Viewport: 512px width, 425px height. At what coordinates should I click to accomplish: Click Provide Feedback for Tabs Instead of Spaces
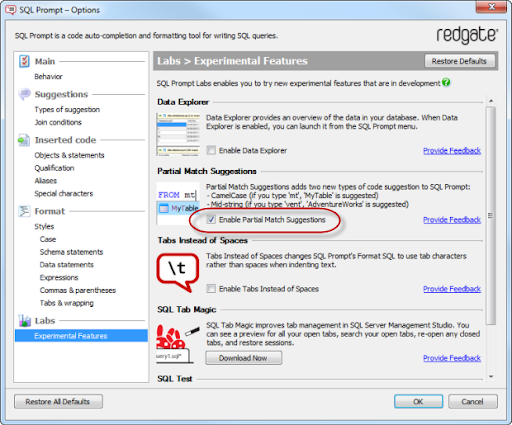[x=452, y=289]
